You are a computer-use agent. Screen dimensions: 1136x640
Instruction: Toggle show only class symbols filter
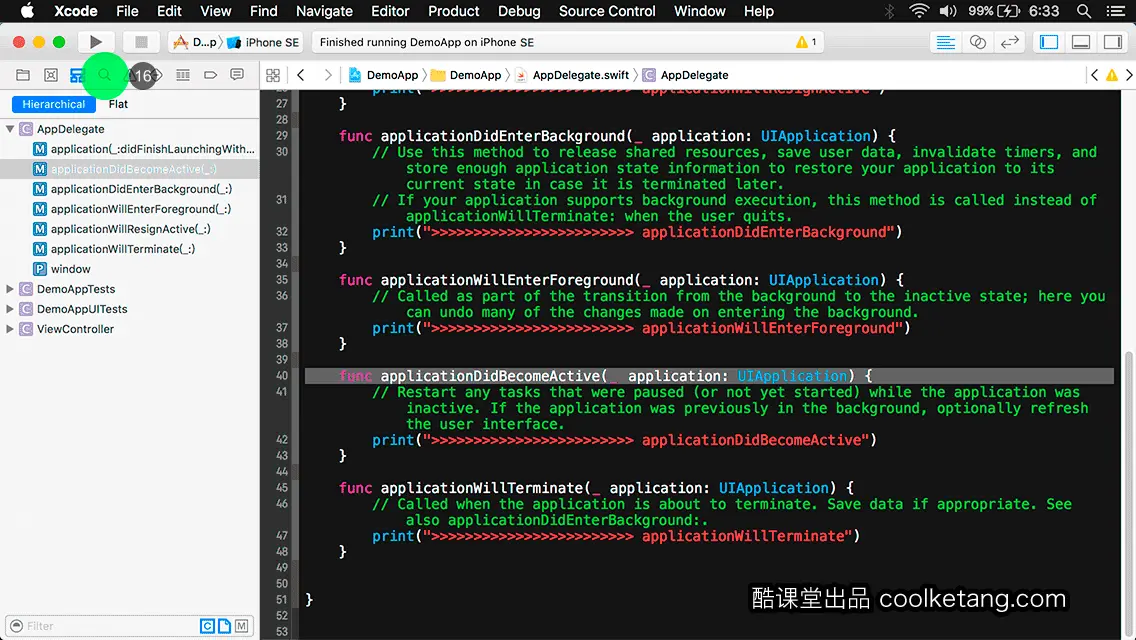pyautogui.click(x=207, y=626)
